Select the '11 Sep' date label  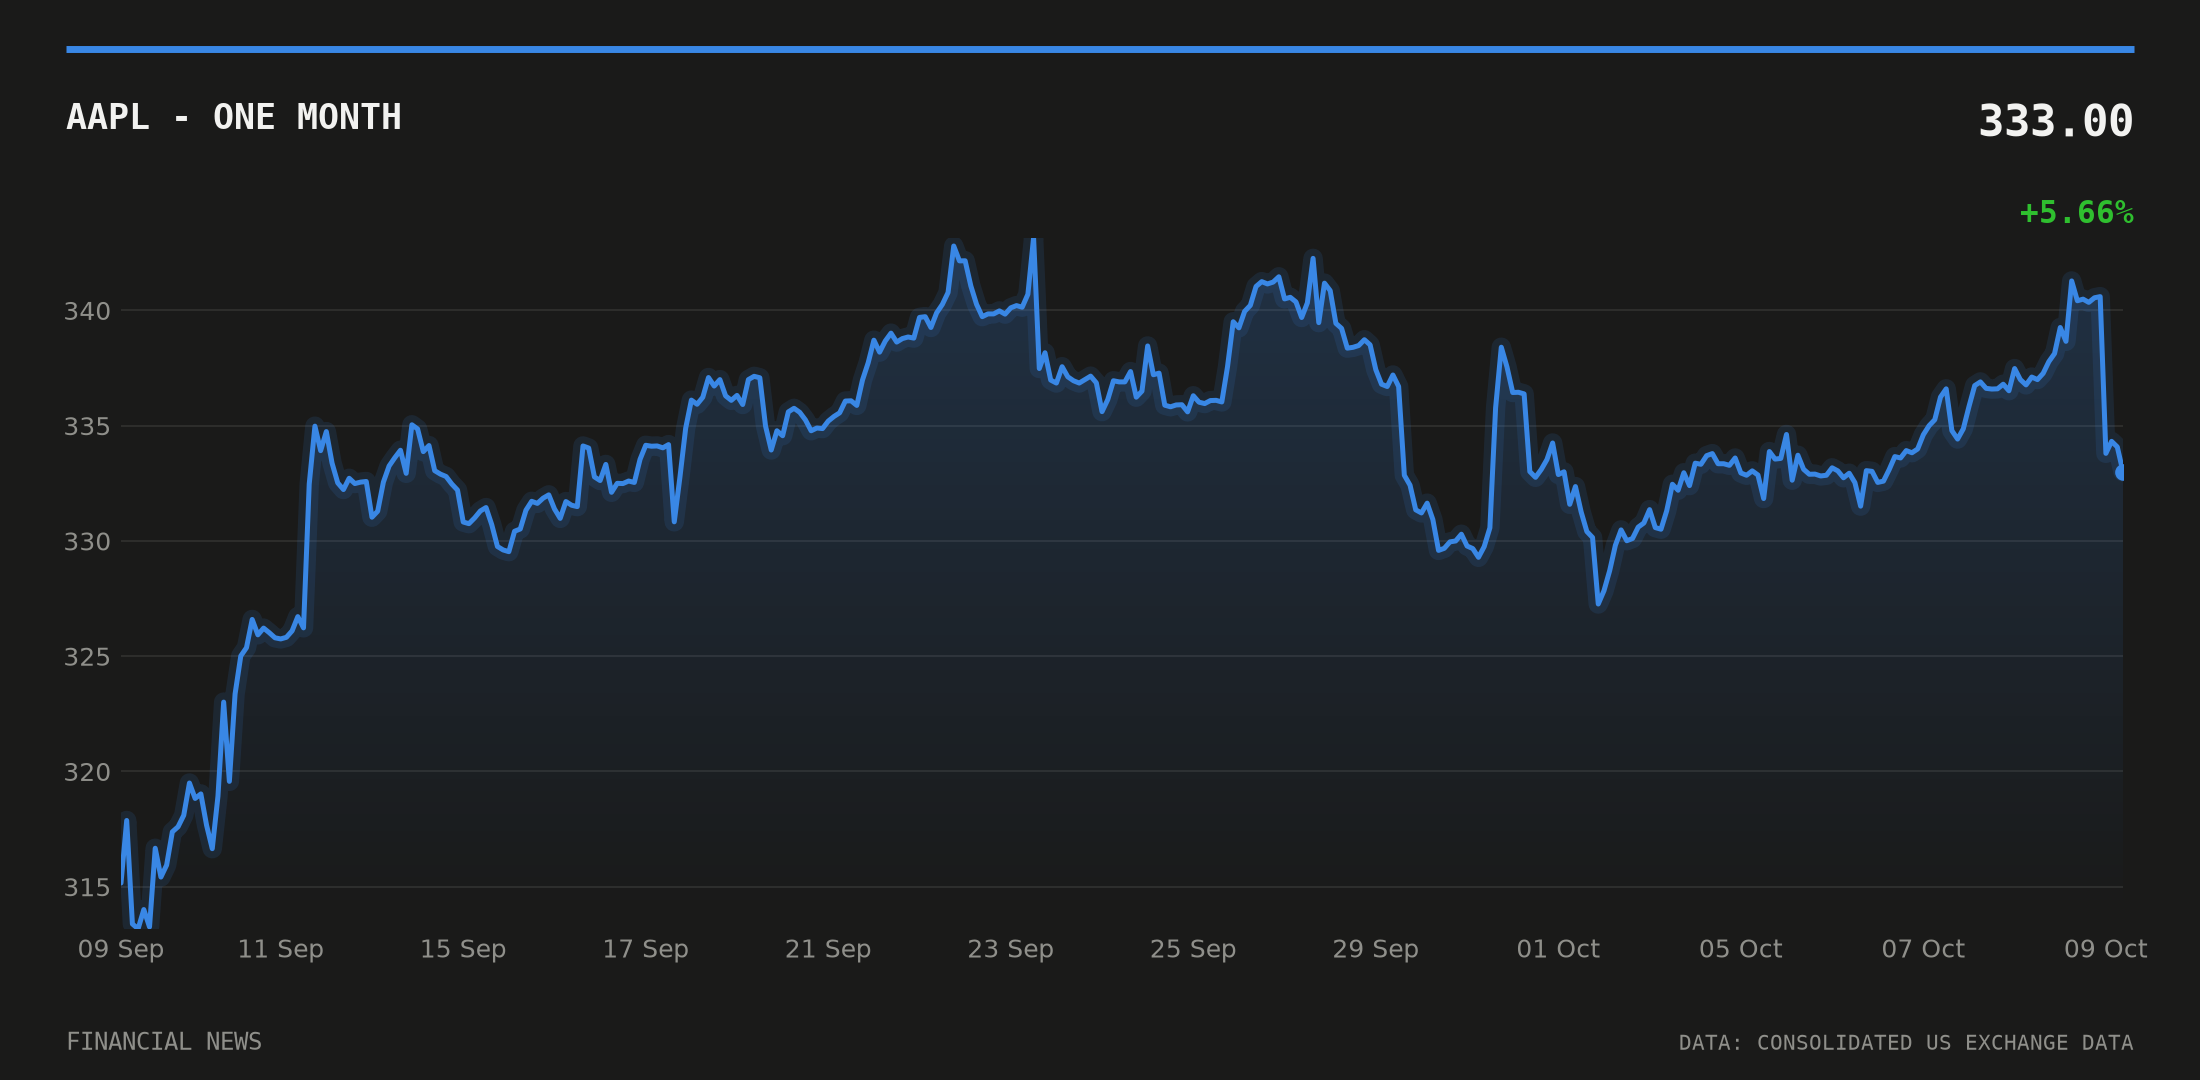(x=280, y=949)
